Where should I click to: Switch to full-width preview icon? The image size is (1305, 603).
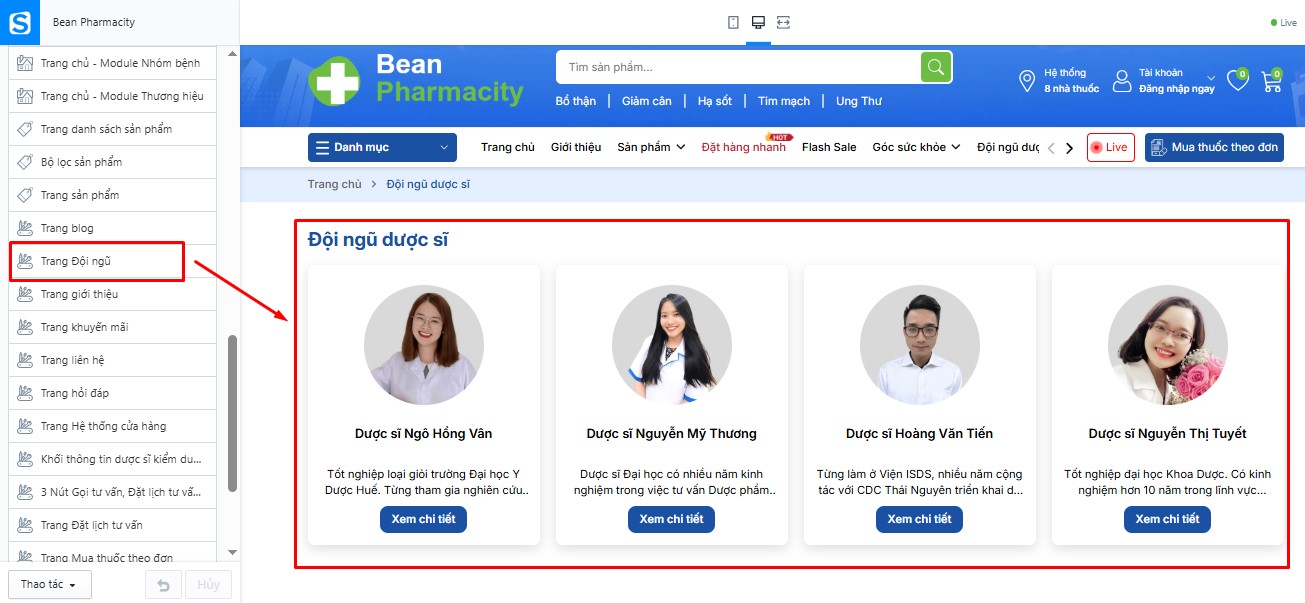click(783, 22)
